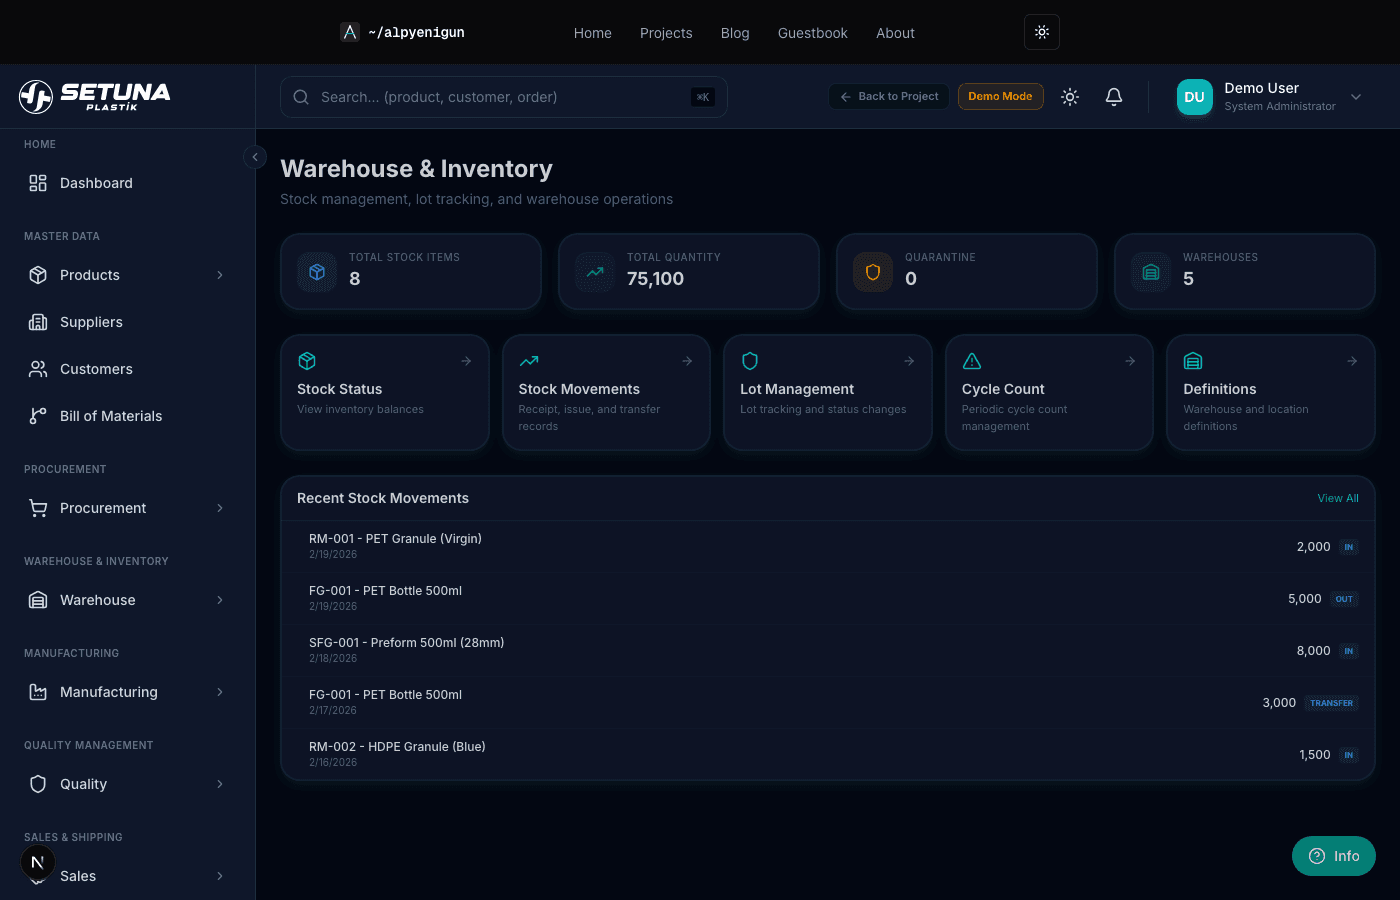Click the Suppliers factory icon

(x=38, y=322)
